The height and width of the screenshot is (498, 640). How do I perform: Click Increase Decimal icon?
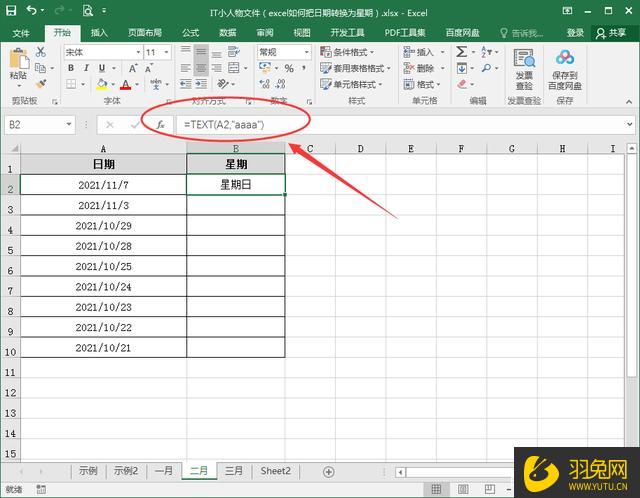point(265,84)
